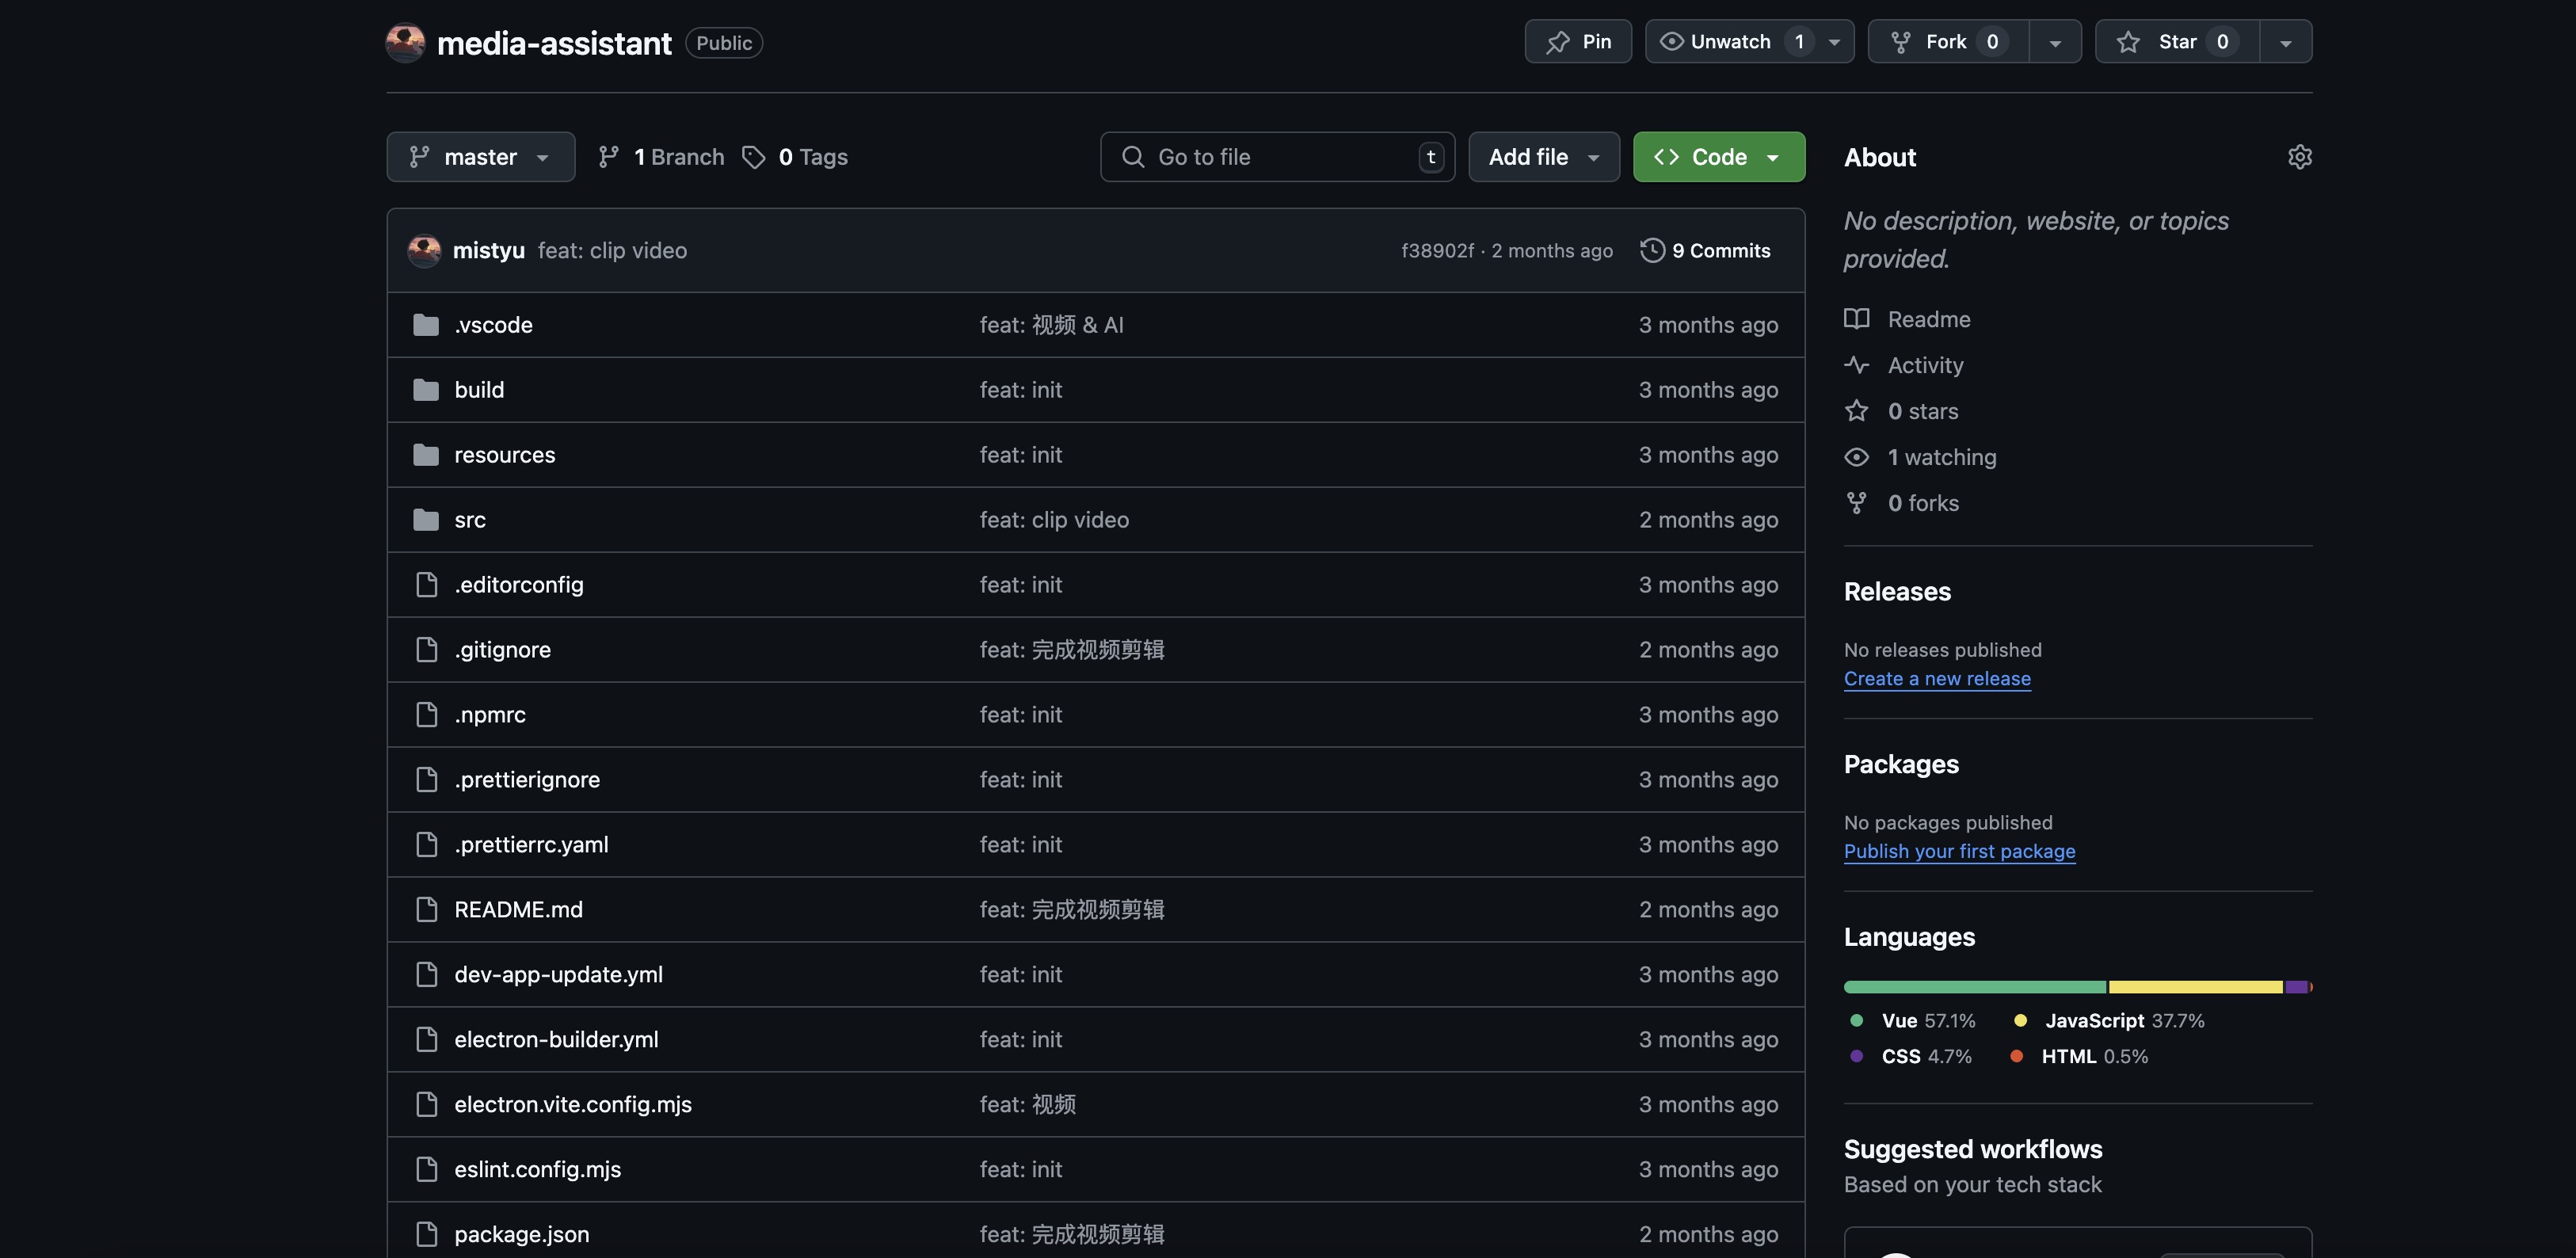Open the master branch selector
2576x1258 pixels.
[x=480, y=157]
